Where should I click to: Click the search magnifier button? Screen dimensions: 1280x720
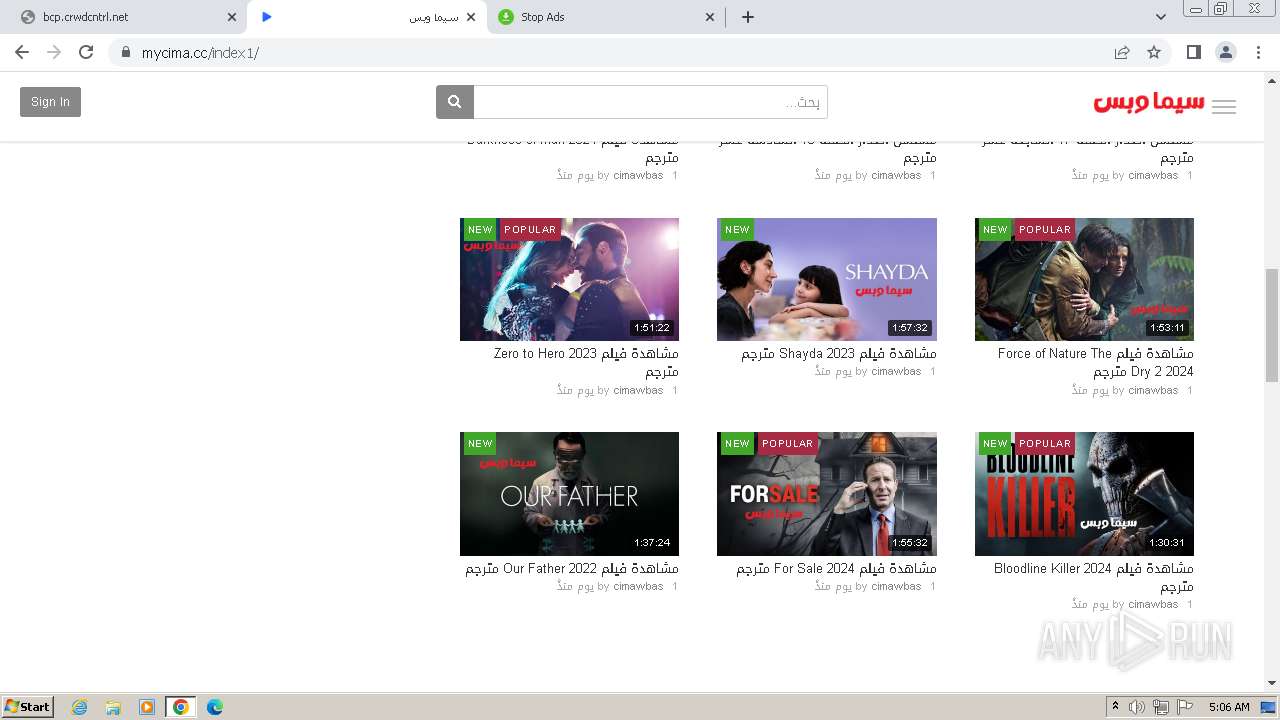point(454,102)
